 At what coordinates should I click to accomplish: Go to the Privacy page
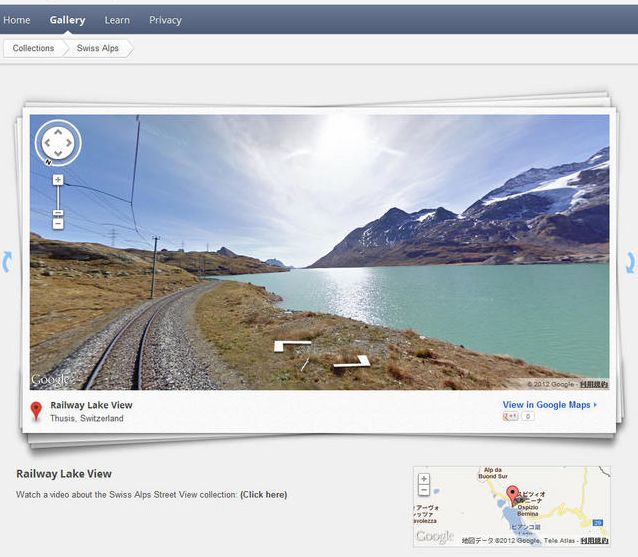point(165,20)
